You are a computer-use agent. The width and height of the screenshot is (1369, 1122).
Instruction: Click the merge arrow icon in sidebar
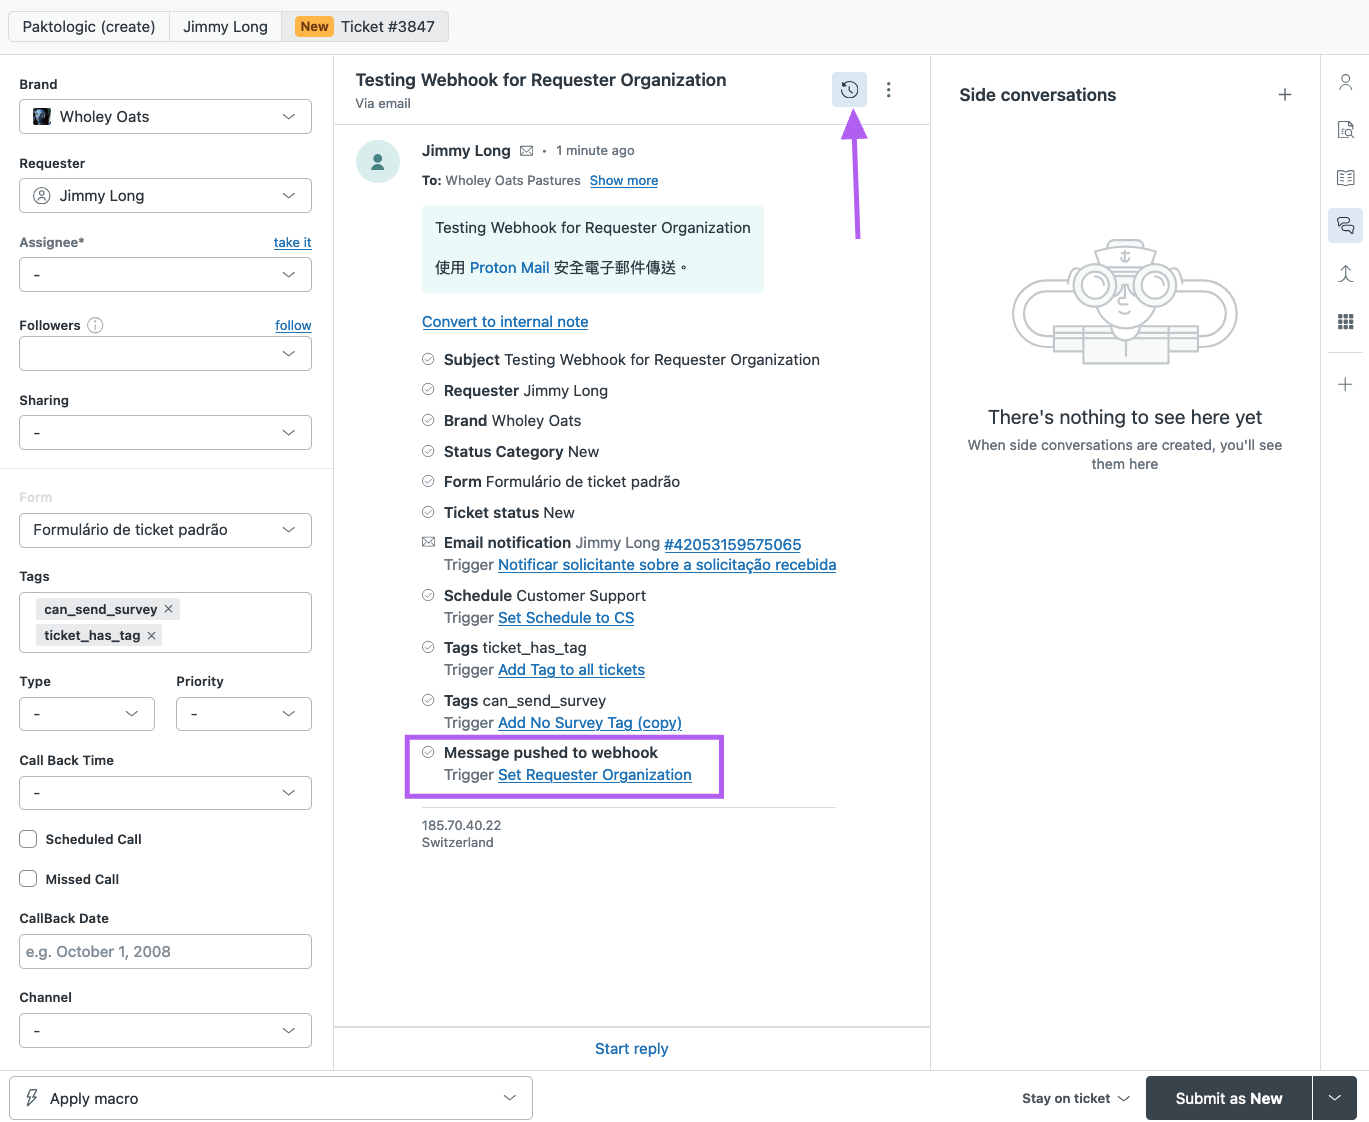click(1345, 273)
